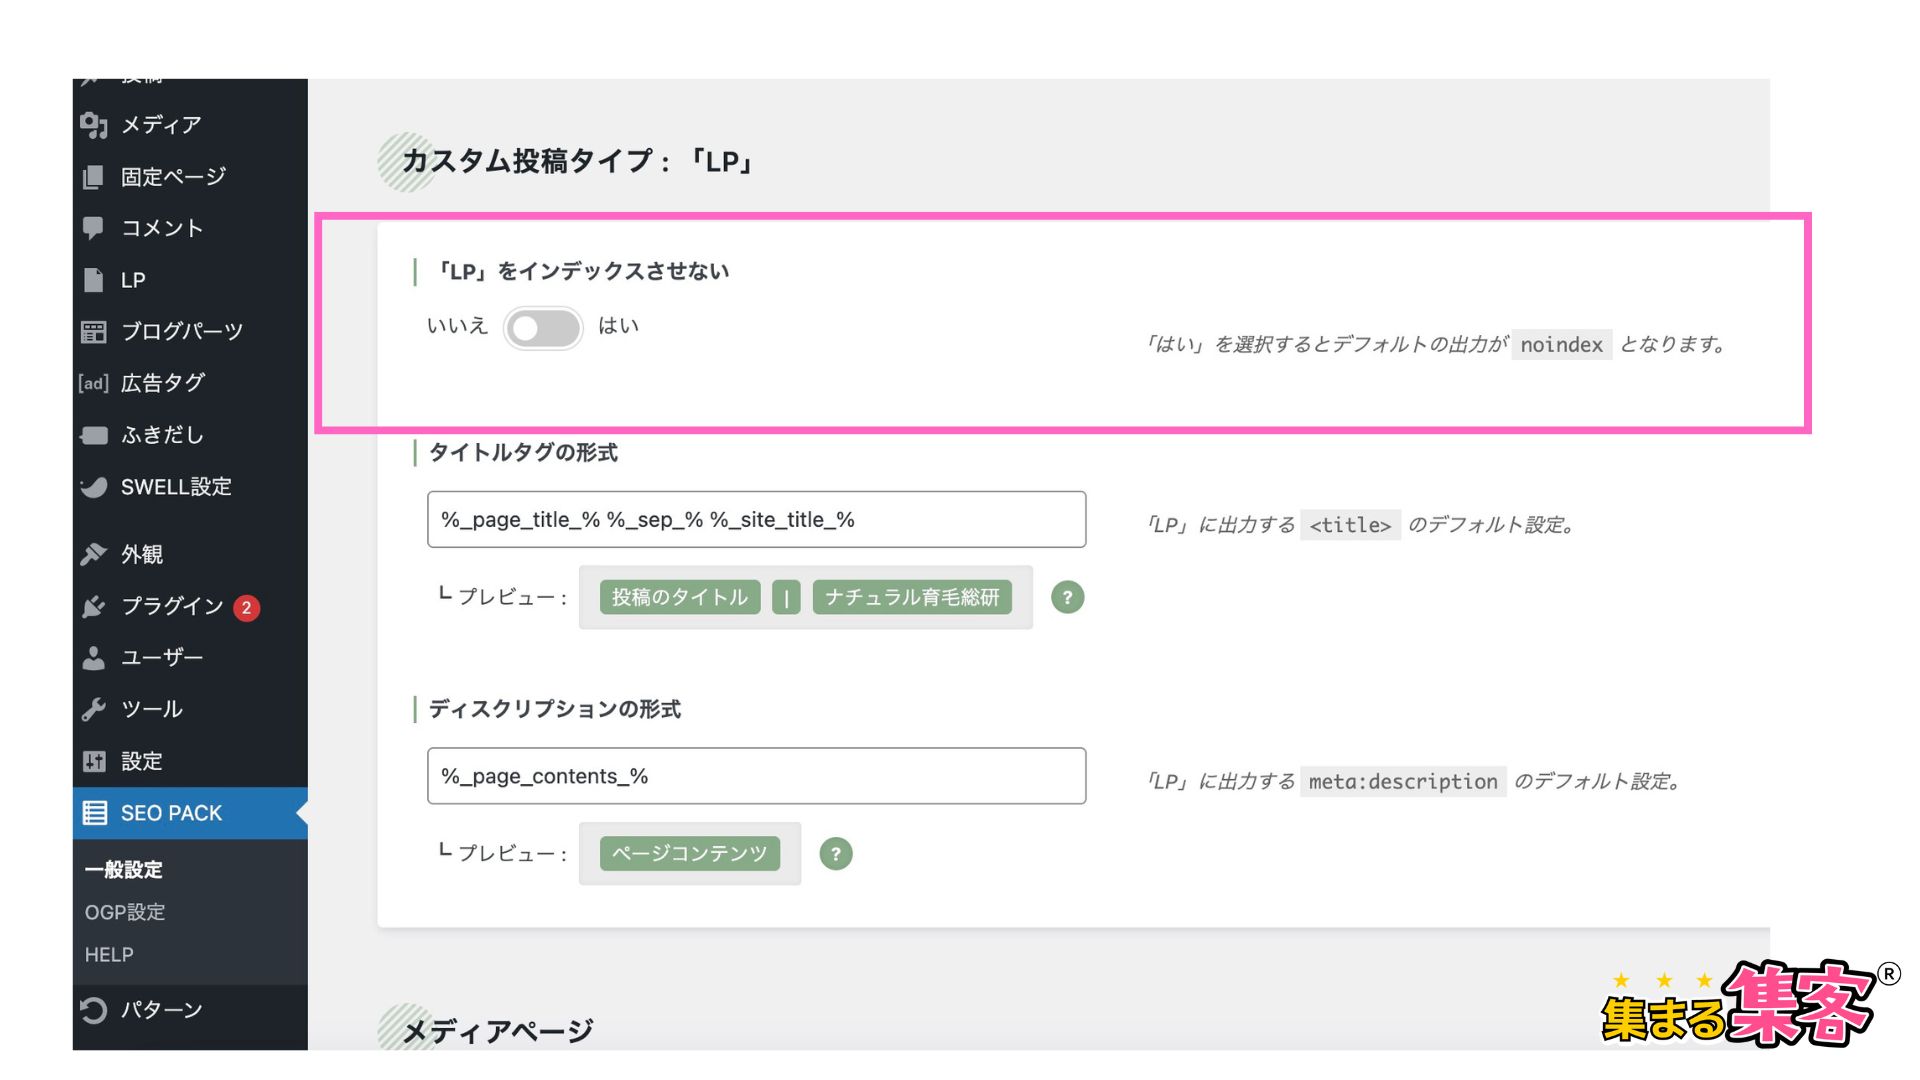Viewport: 1920px width, 1080px height.
Task: Click the description format input field
Action: pos(756,776)
